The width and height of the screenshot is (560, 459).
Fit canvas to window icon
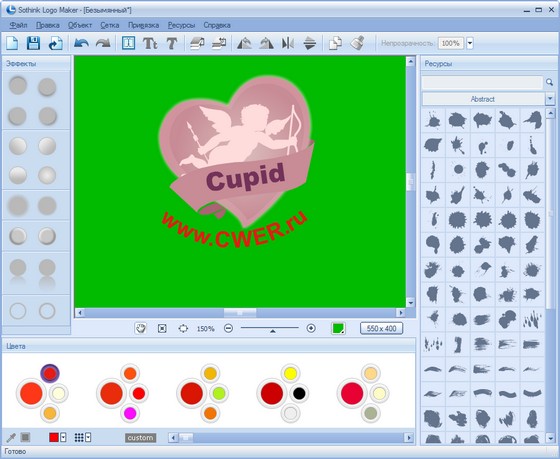(x=162, y=328)
